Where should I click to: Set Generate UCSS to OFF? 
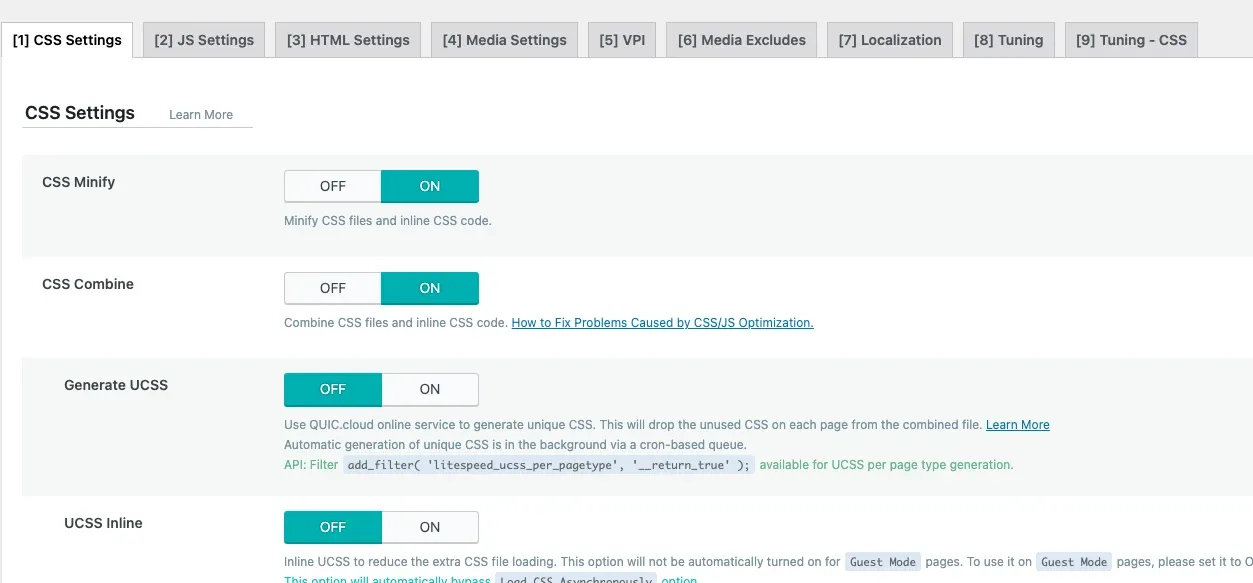pos(333,389)
